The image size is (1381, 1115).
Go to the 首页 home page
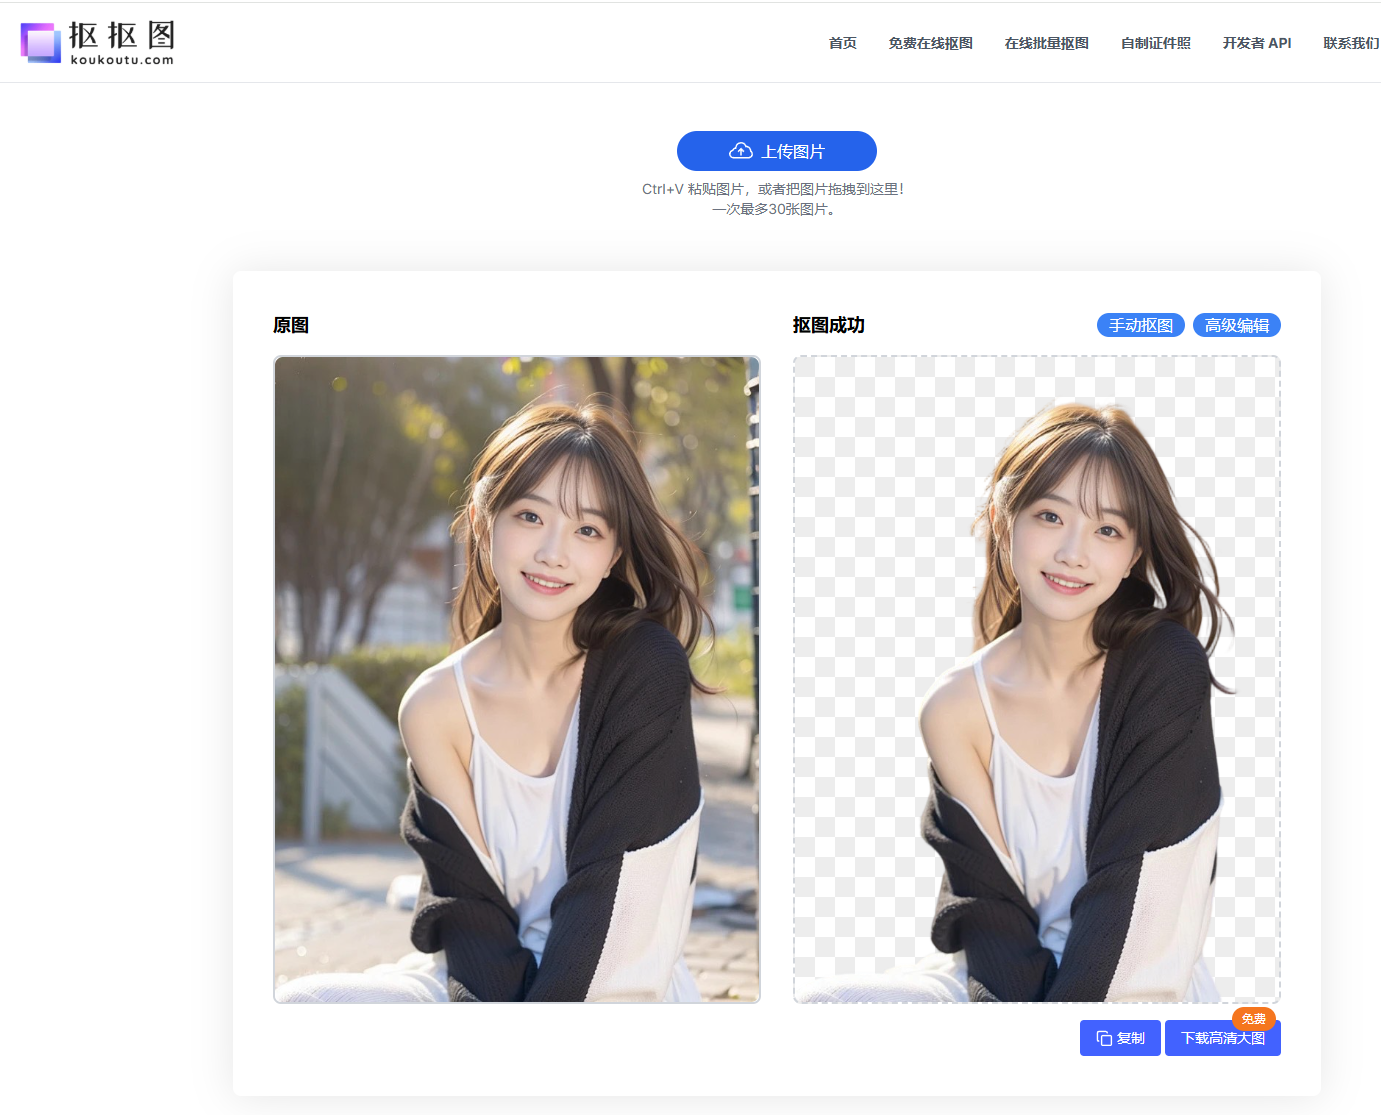842,43
